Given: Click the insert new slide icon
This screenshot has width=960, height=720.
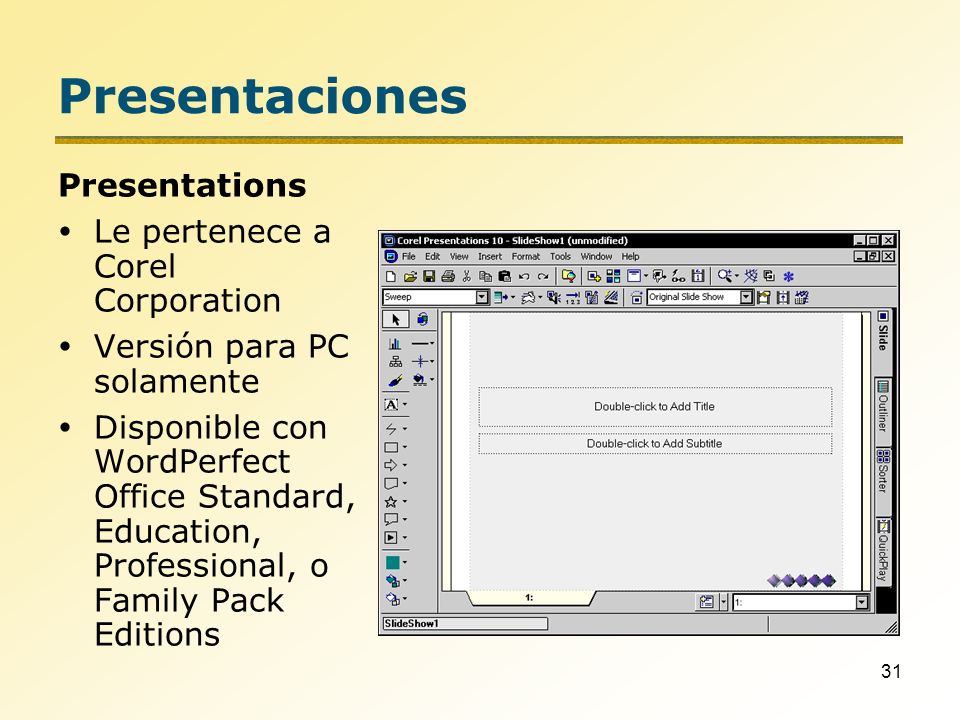Looking at the screenshot, I should point(594,276).
